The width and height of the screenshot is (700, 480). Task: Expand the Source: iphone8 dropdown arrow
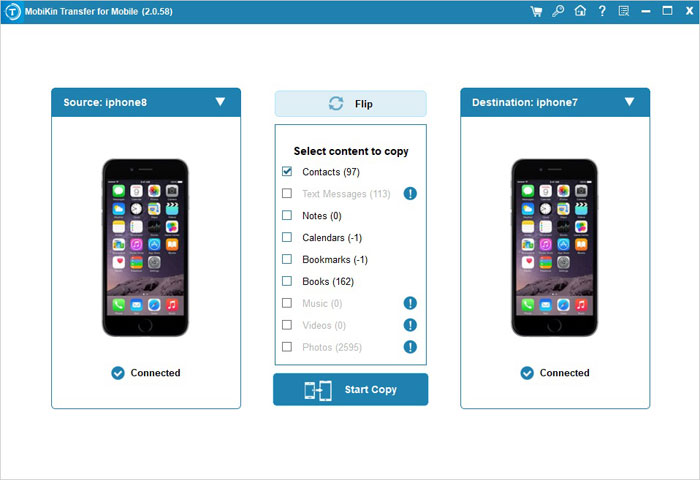(220, 102)
